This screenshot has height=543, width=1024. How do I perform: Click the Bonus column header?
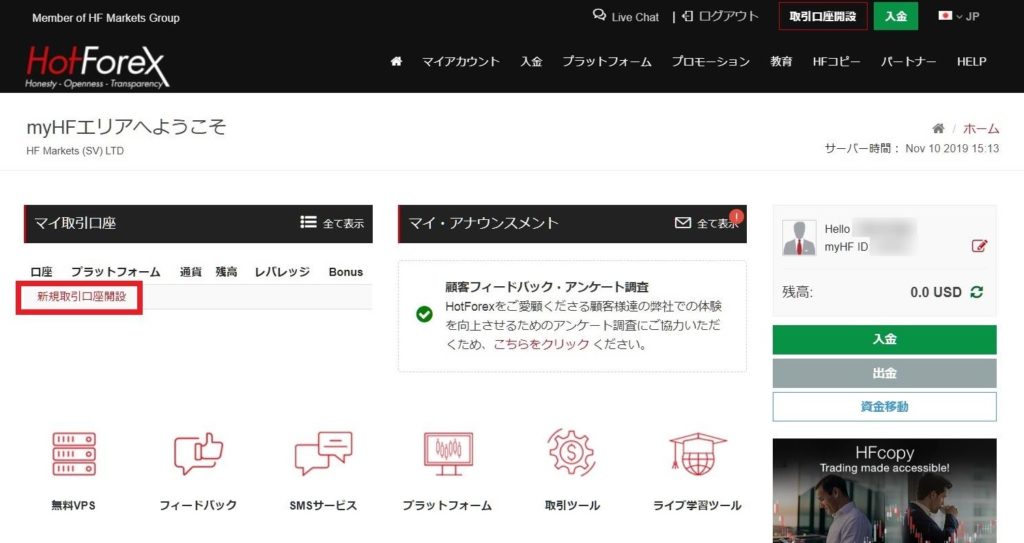[345, 272]
